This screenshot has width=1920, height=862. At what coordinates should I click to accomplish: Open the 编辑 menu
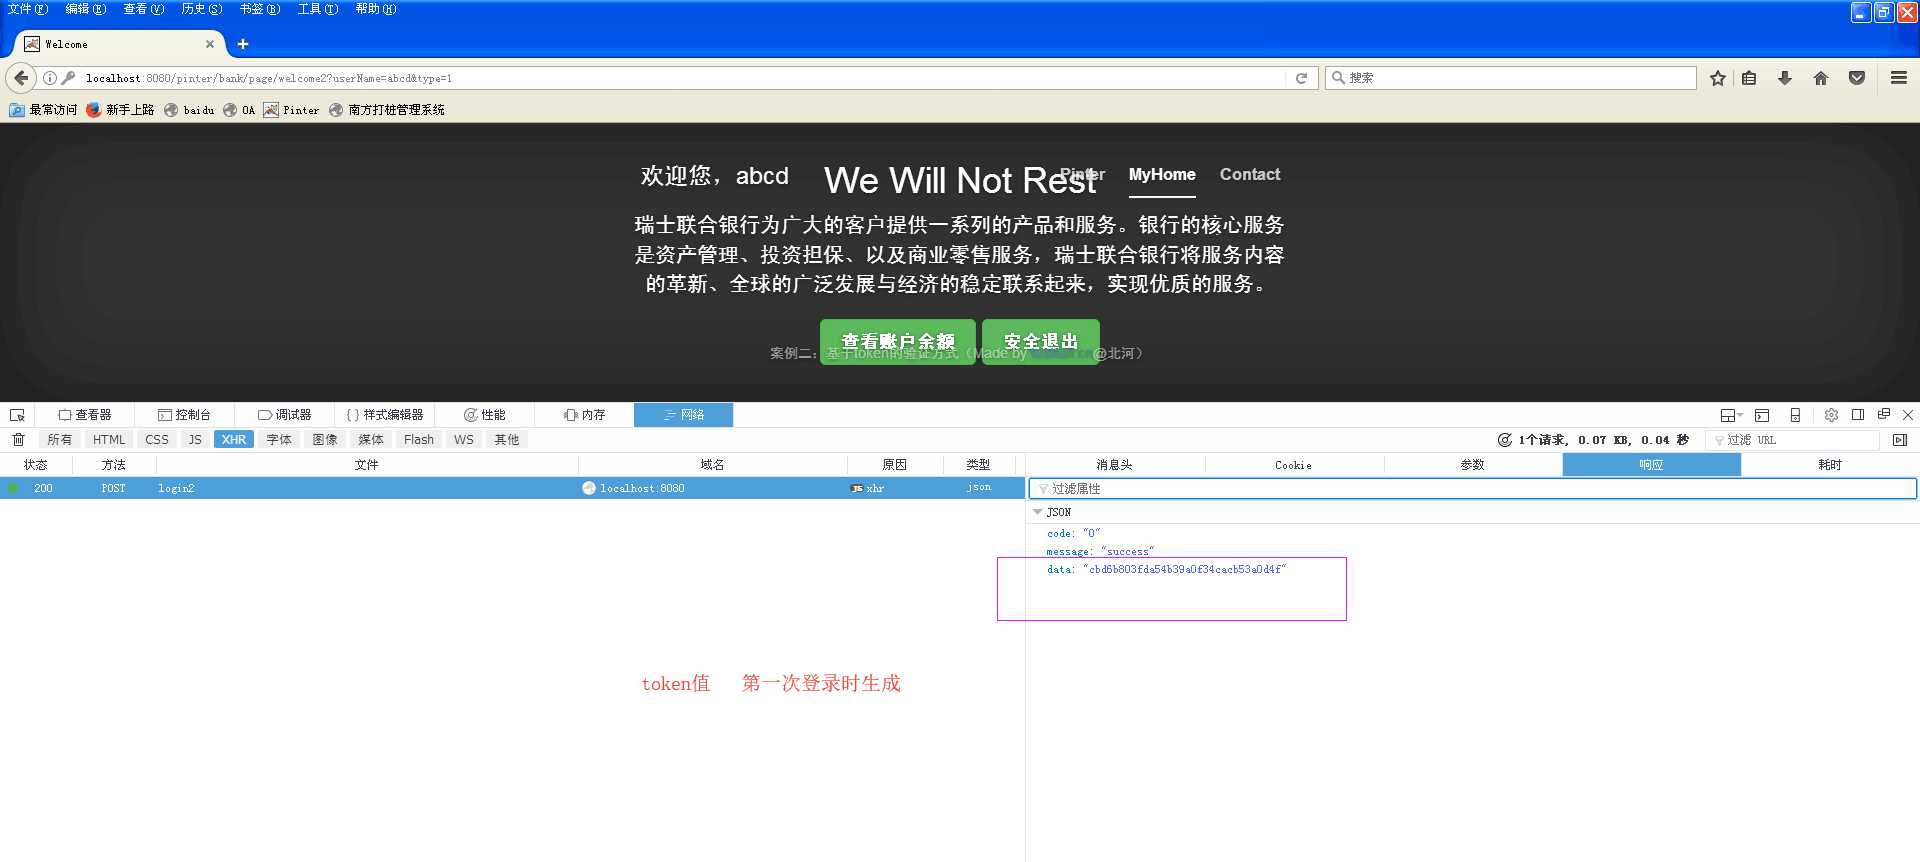(x=85, y=9)
